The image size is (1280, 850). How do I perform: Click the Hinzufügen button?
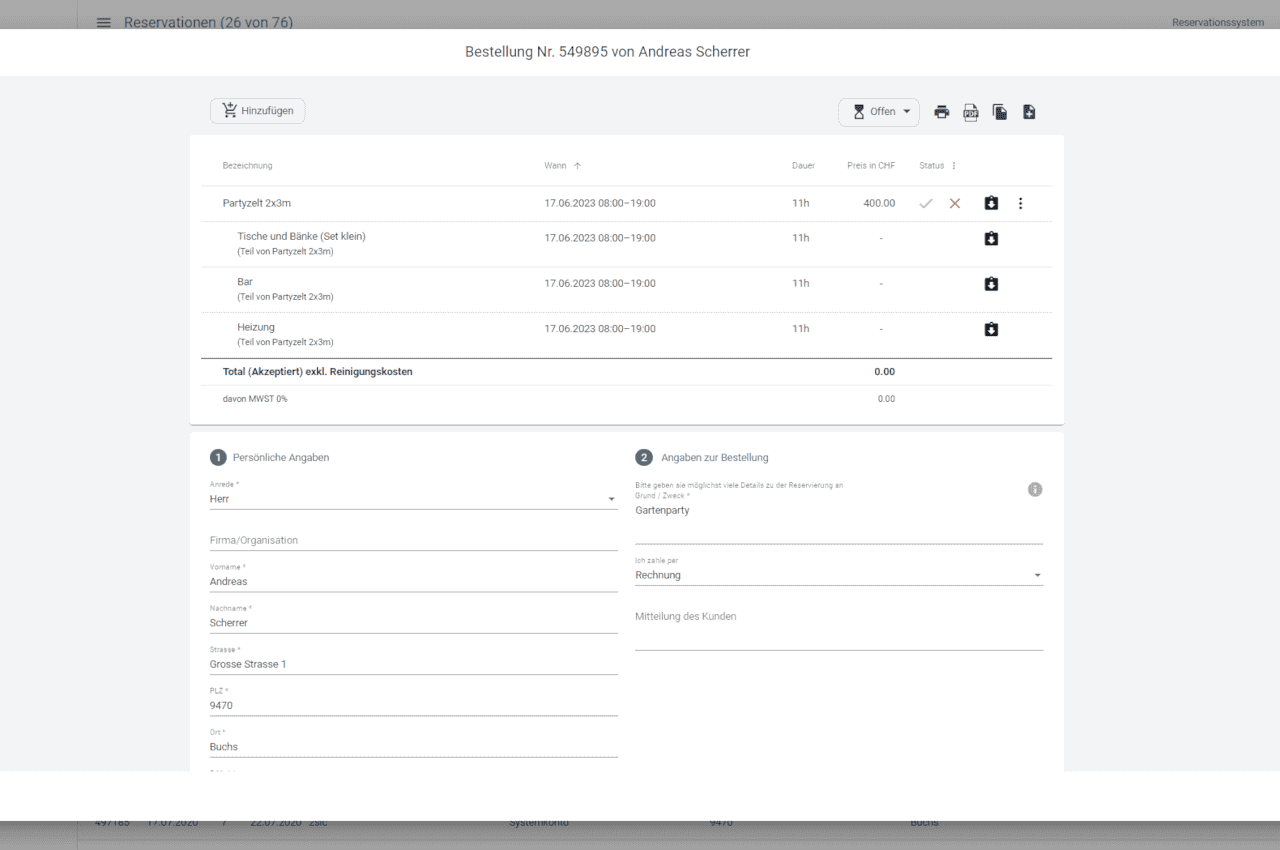point(257,111)
